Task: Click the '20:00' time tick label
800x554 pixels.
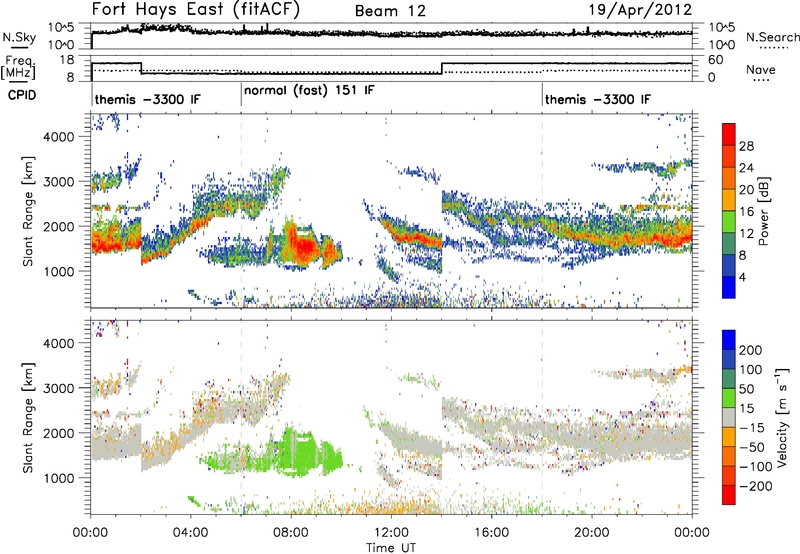Action: pos(592,533)
